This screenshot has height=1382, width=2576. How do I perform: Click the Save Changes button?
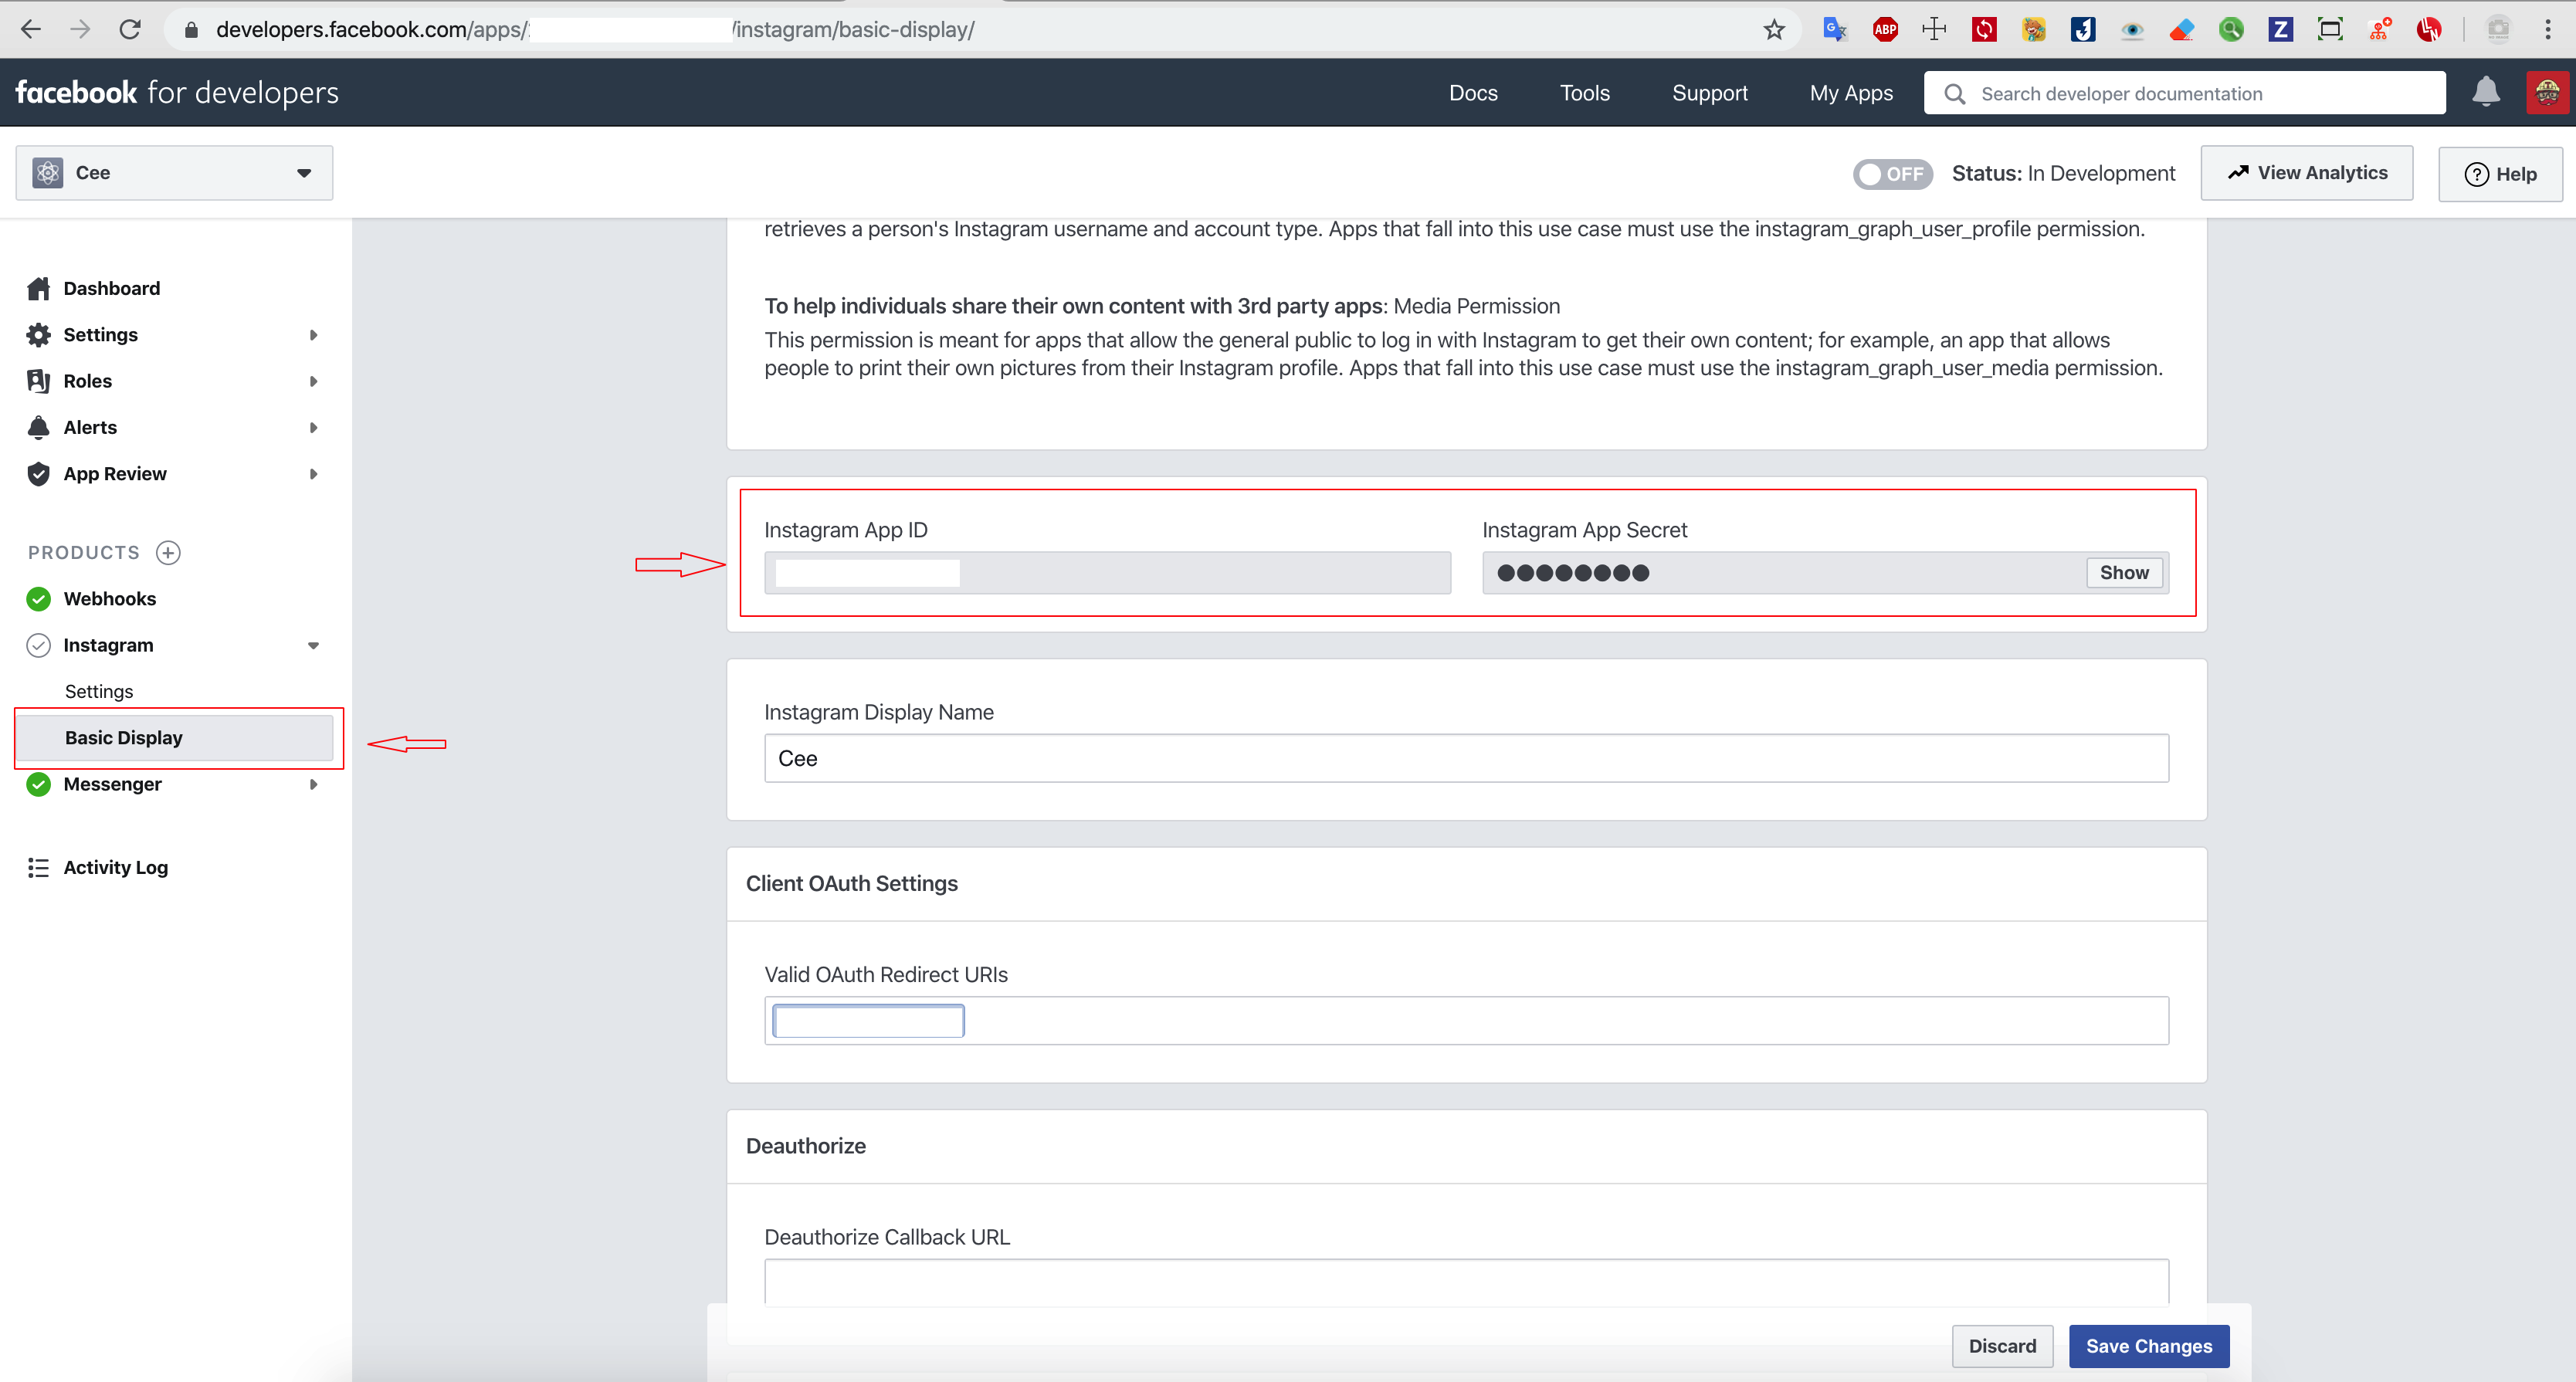click(2148, 1346)
